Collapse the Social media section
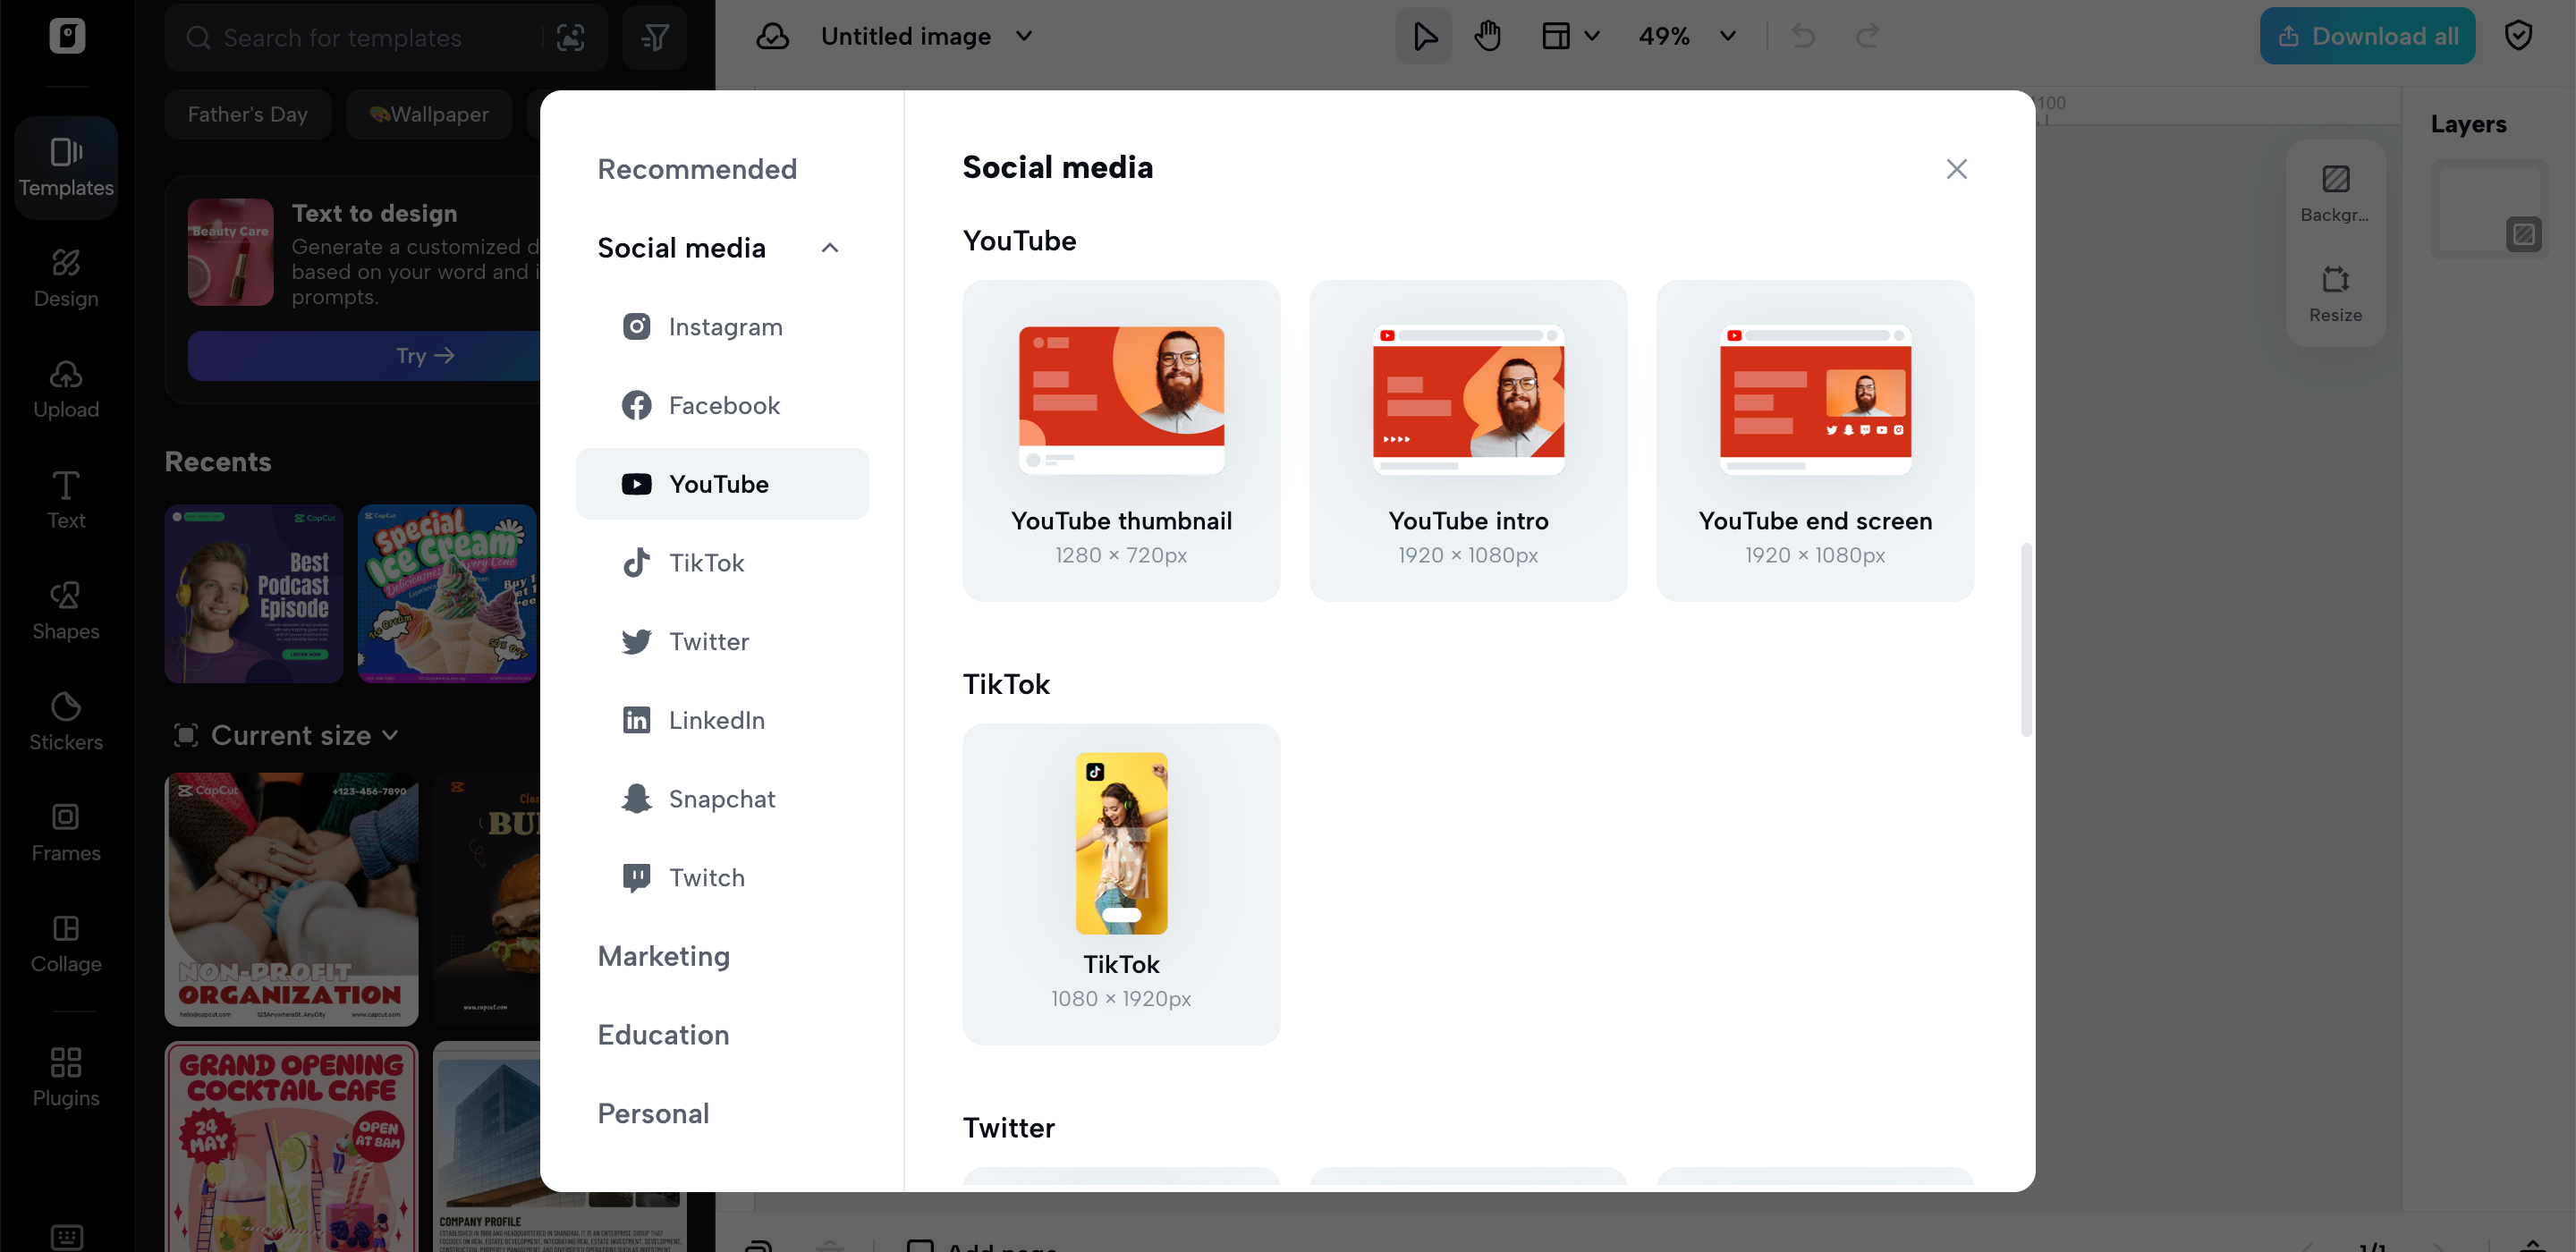2576x1252 pixels. [x=829, y=247]
